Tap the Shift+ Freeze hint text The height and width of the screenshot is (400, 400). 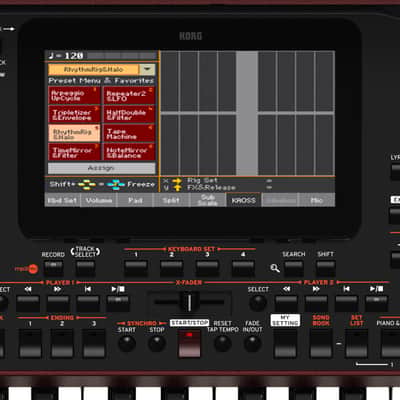pos(102,184)
